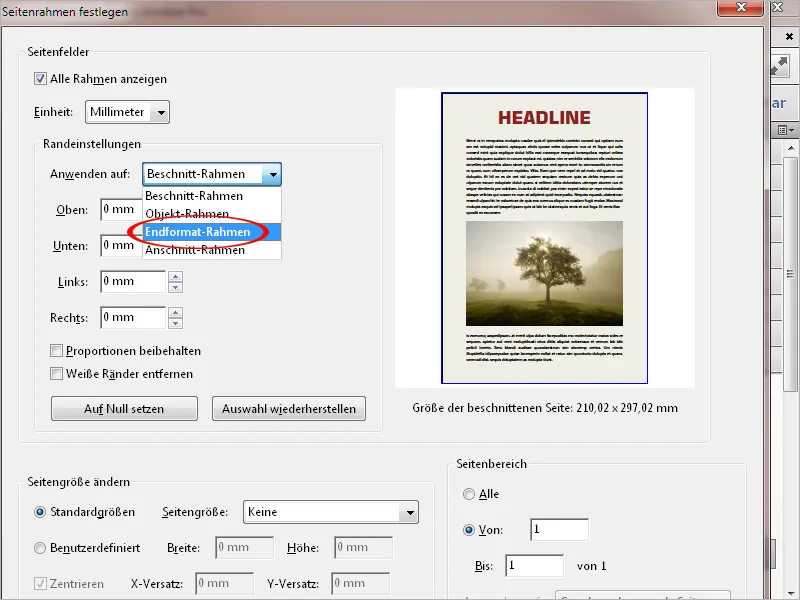Select the Benutzerdefiniert radio button

pos(40,548)
